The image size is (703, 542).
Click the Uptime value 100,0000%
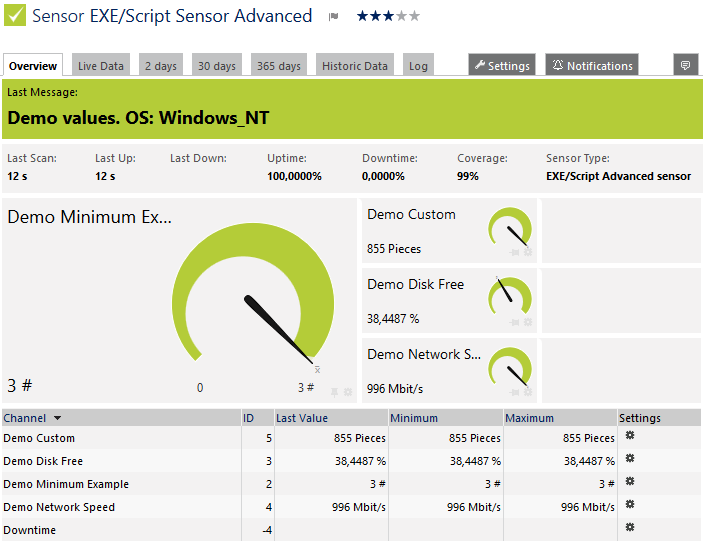[294, 176]
